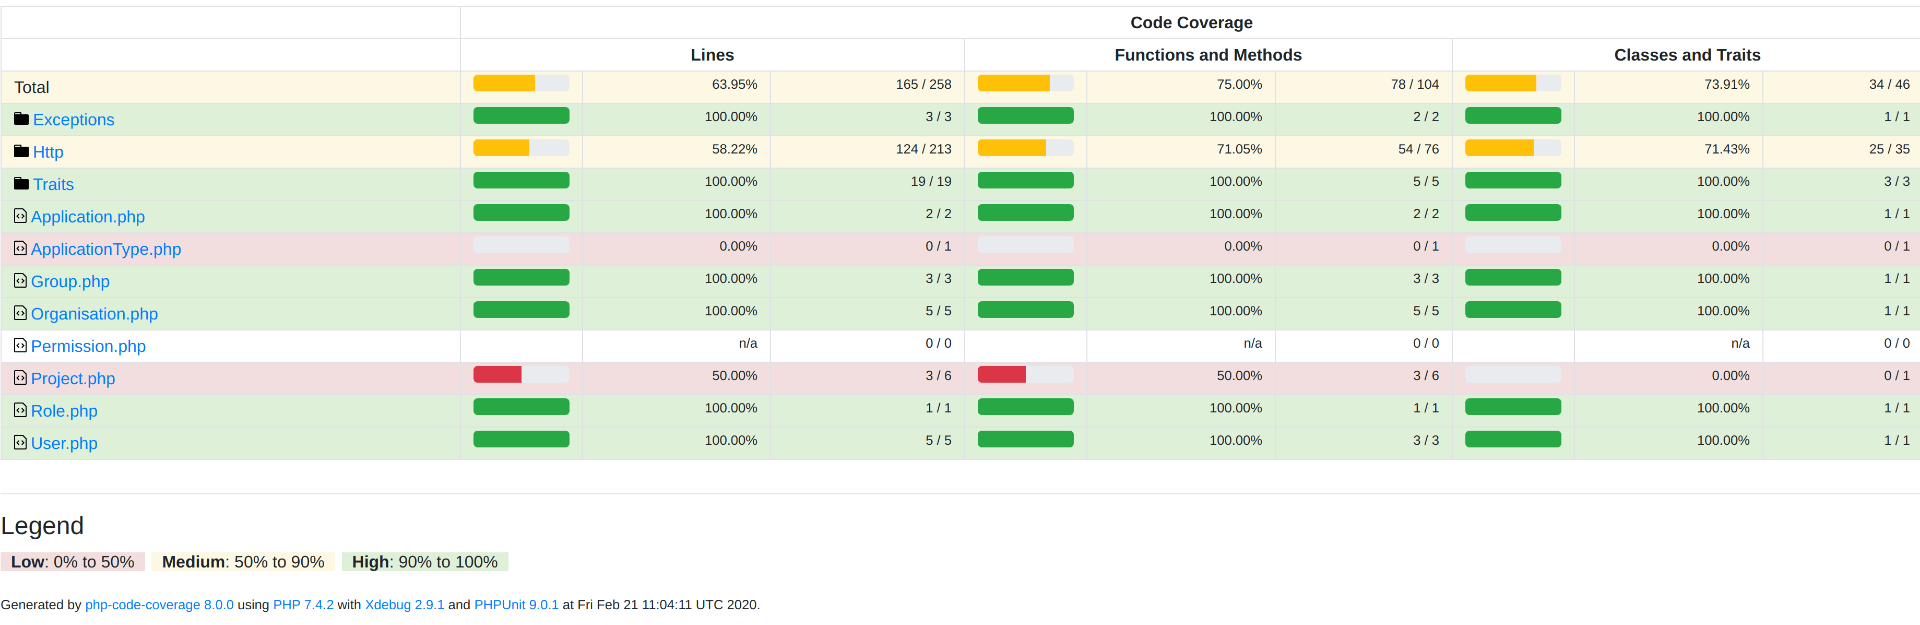The image size is (1920, 625).
Task: Open the Project.php coverage report
Action: (73, 379)
